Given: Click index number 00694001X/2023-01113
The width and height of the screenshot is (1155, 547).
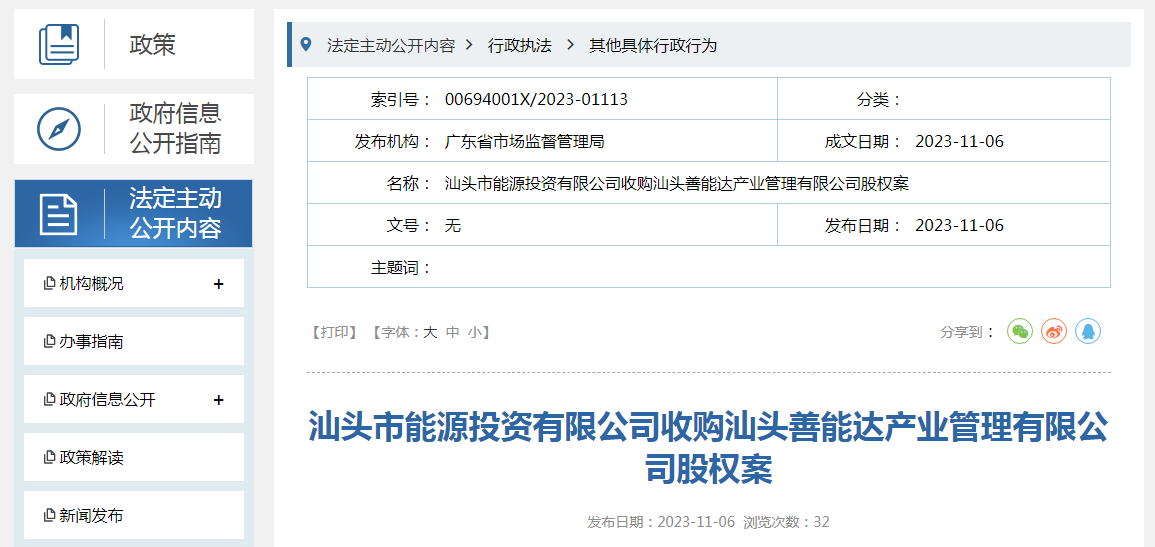Looking at the screenshot, I should click(536, 99).
